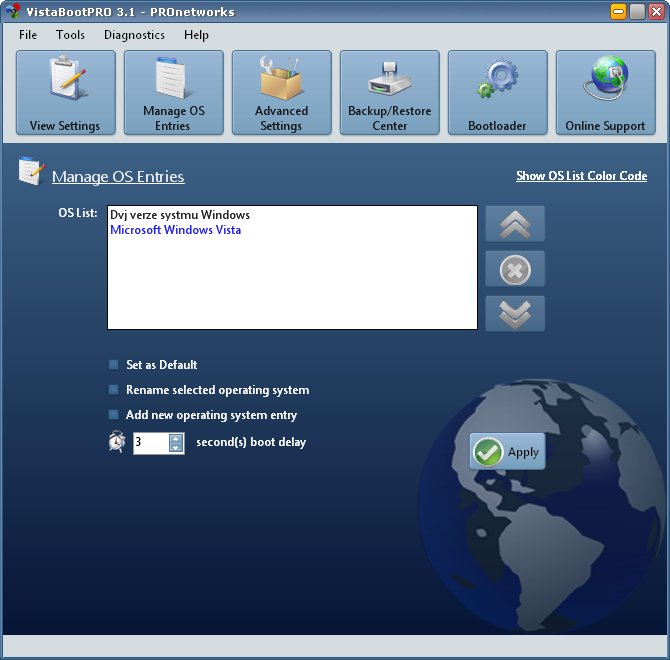
Task: Show OS List Color Code link
Action: [581, 176]
